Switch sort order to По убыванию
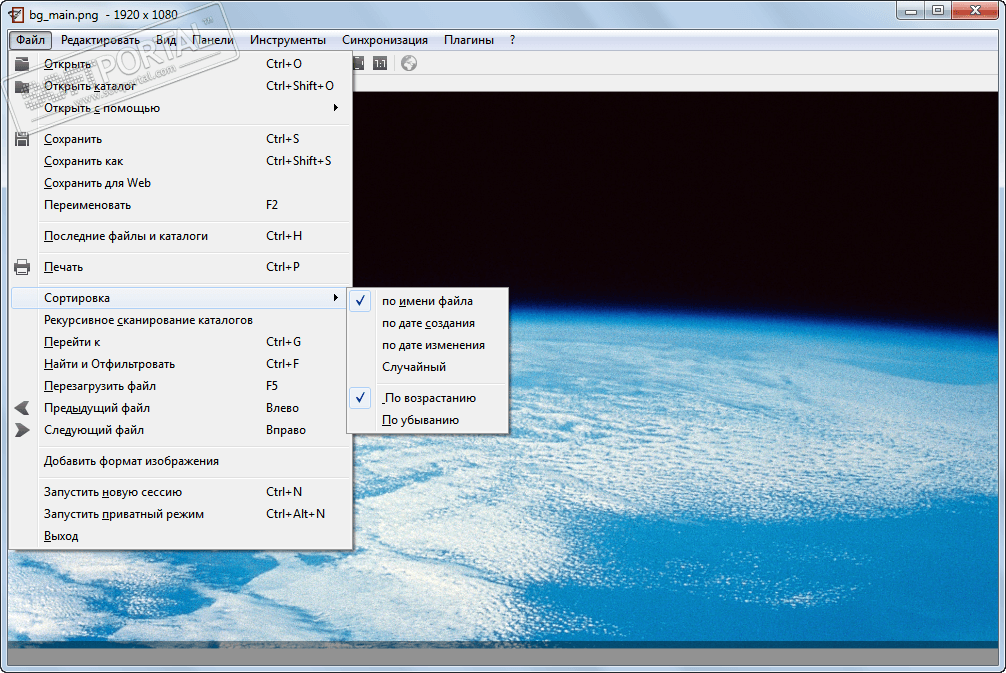Screen dimensions: 1006x673 click(421, 420)
